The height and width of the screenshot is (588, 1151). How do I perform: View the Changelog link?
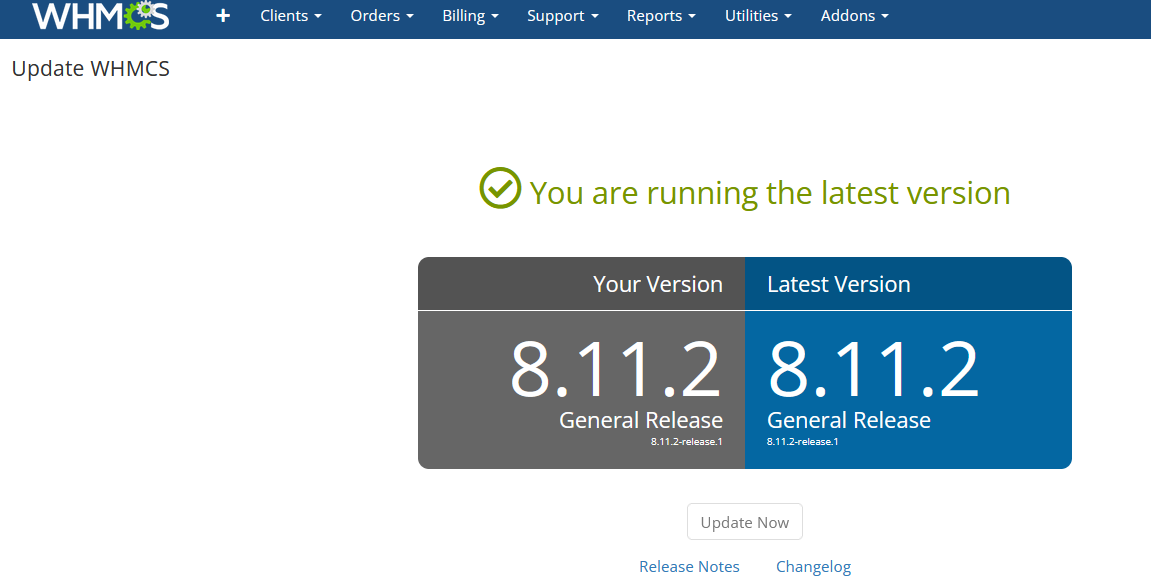point(813,567)
